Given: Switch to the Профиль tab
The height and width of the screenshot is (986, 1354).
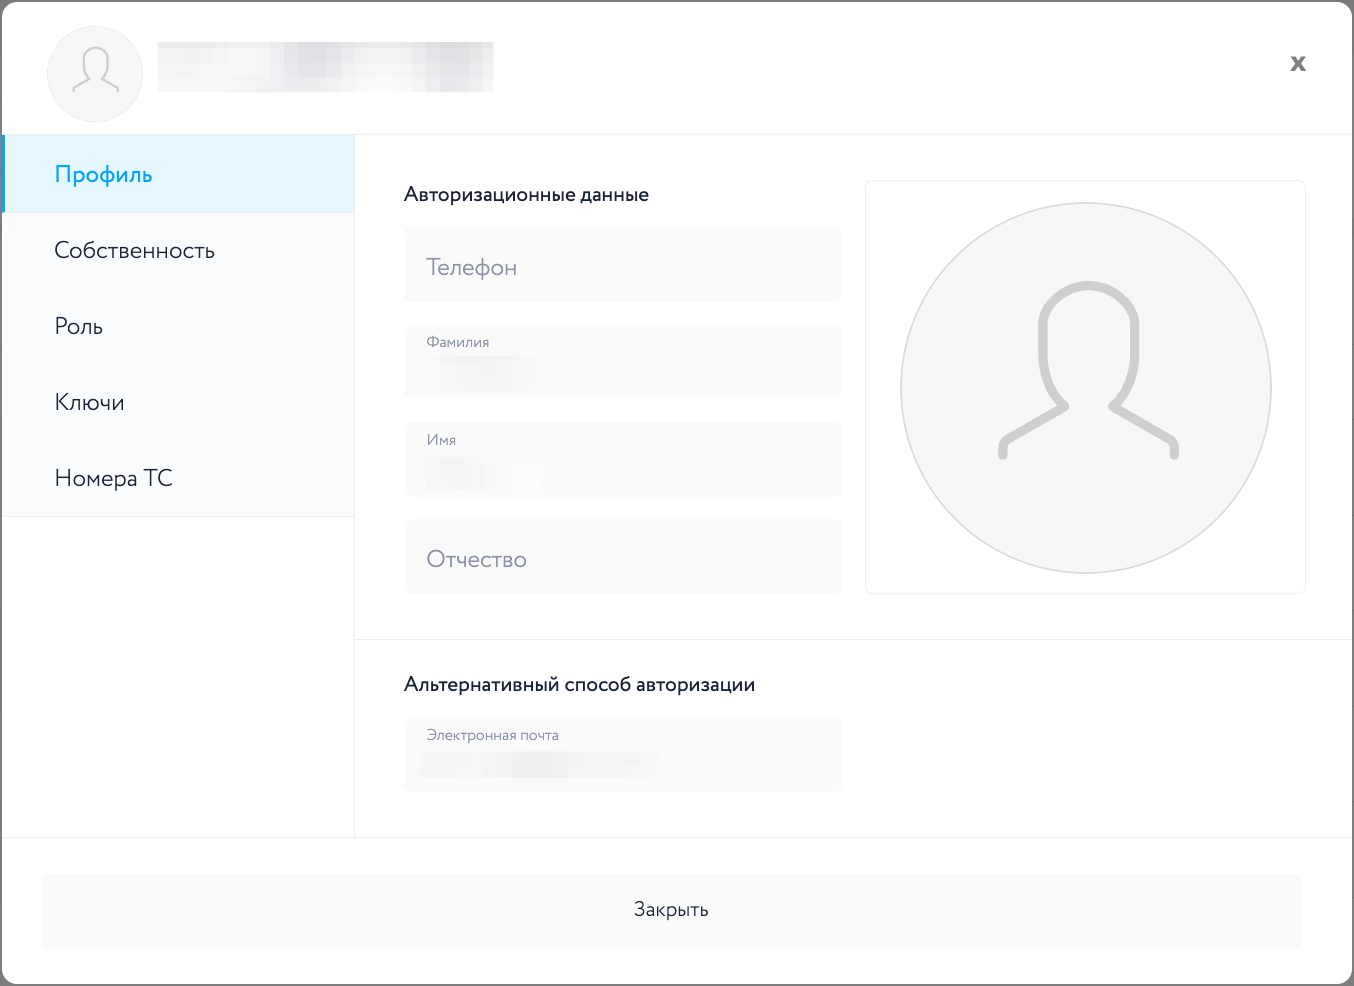Looking at the screenshot, I should tap(104, 175).
